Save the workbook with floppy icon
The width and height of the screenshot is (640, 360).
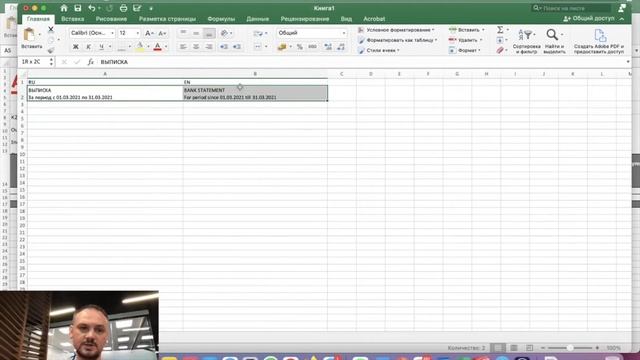tap(78, 8)
